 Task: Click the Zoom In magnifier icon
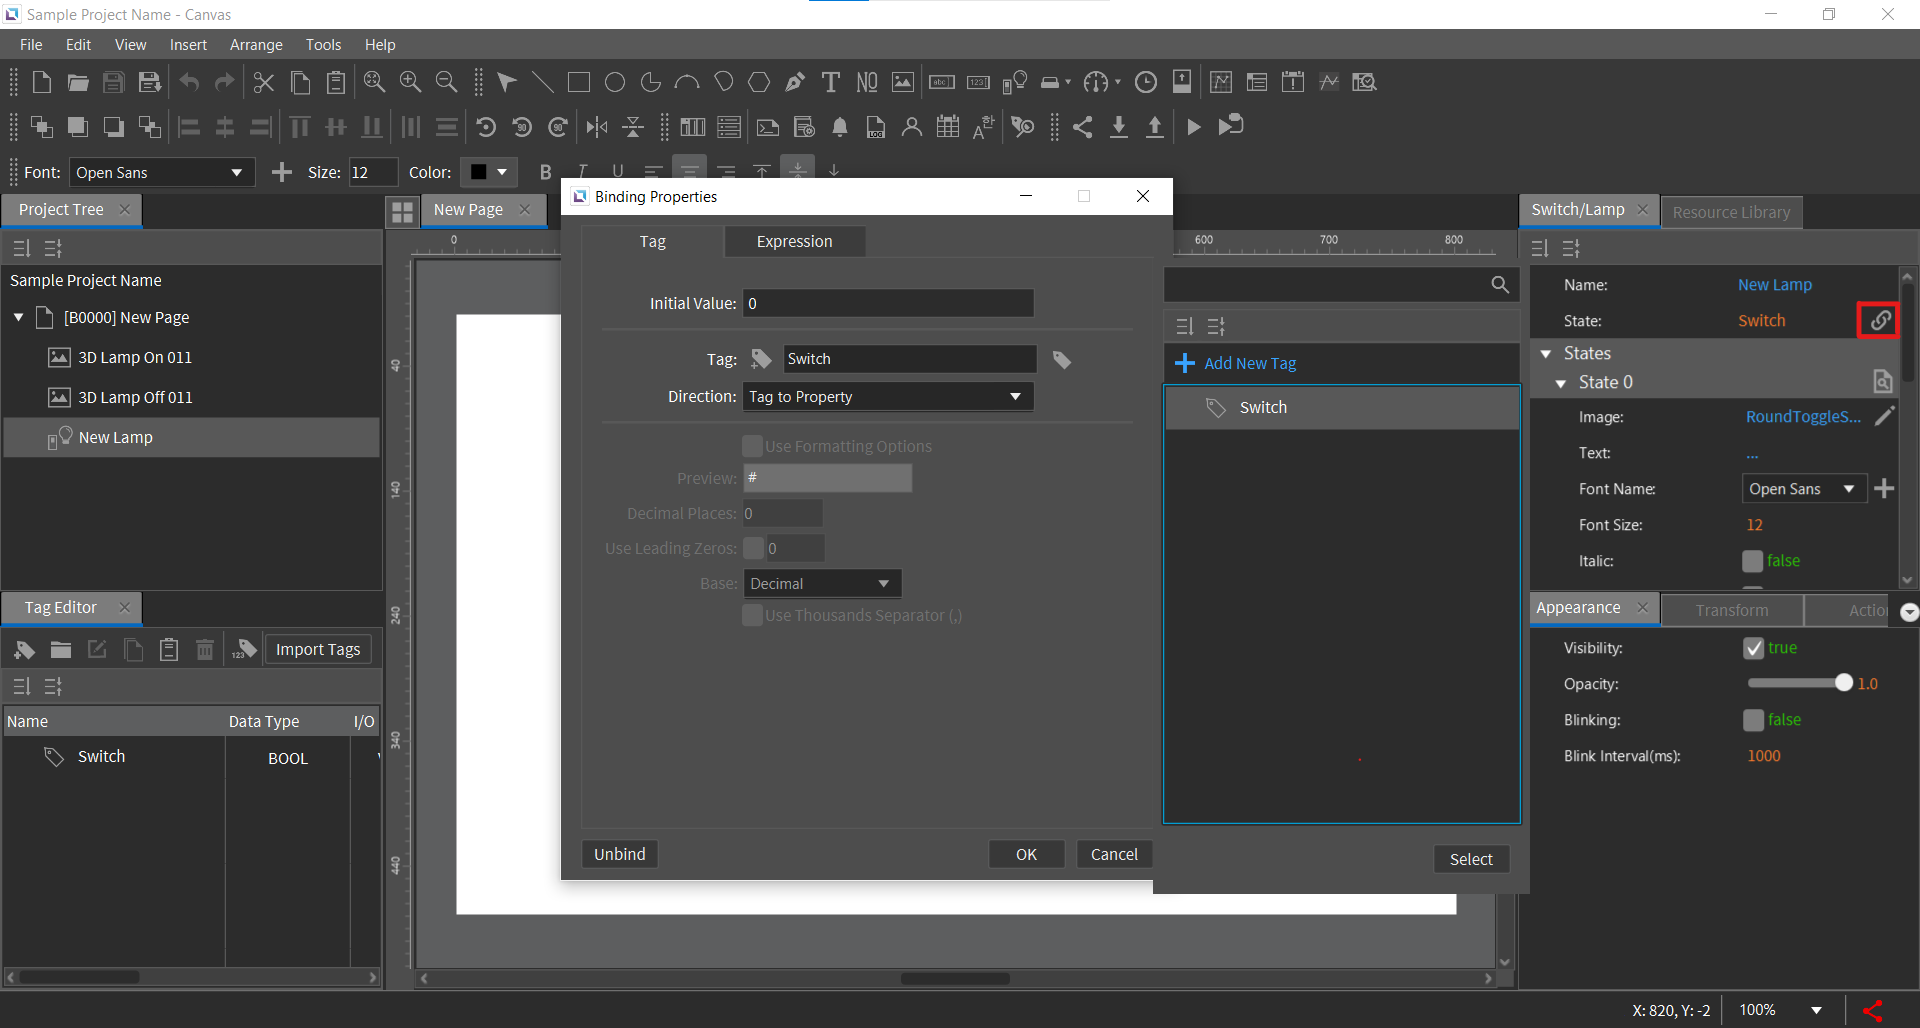(410, 82)
